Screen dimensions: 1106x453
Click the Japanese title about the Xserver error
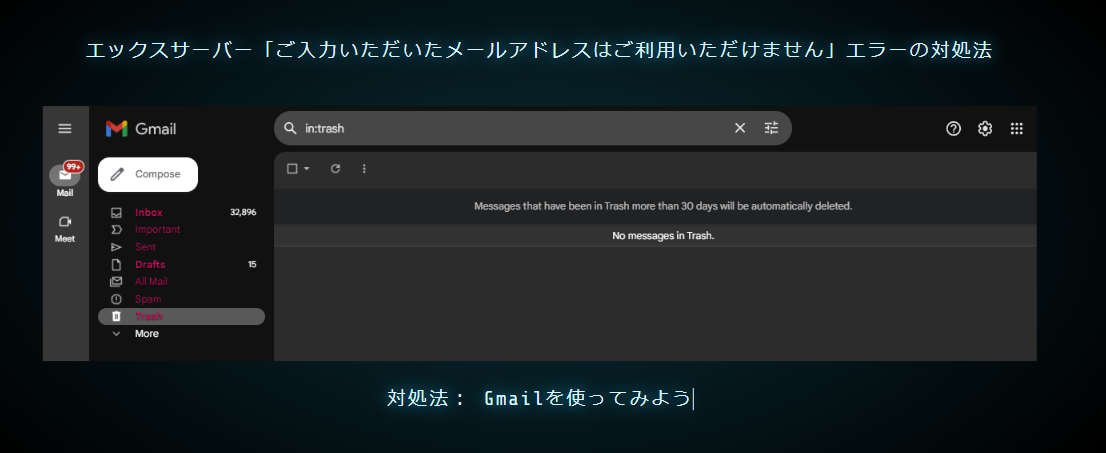pos(539,50)
